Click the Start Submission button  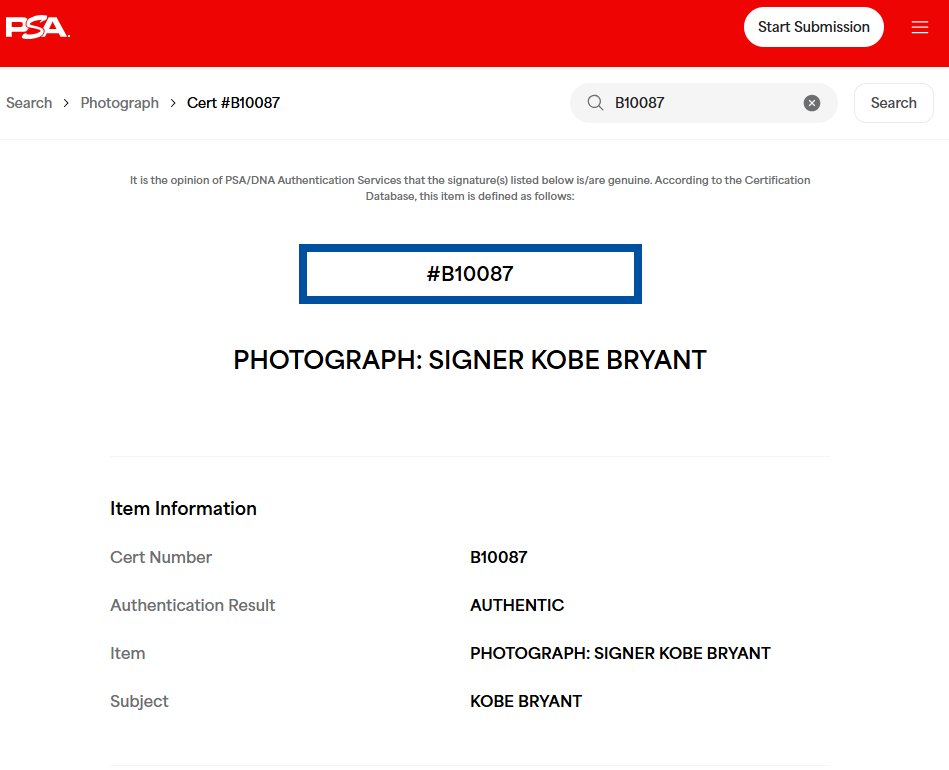coord(813,27)
